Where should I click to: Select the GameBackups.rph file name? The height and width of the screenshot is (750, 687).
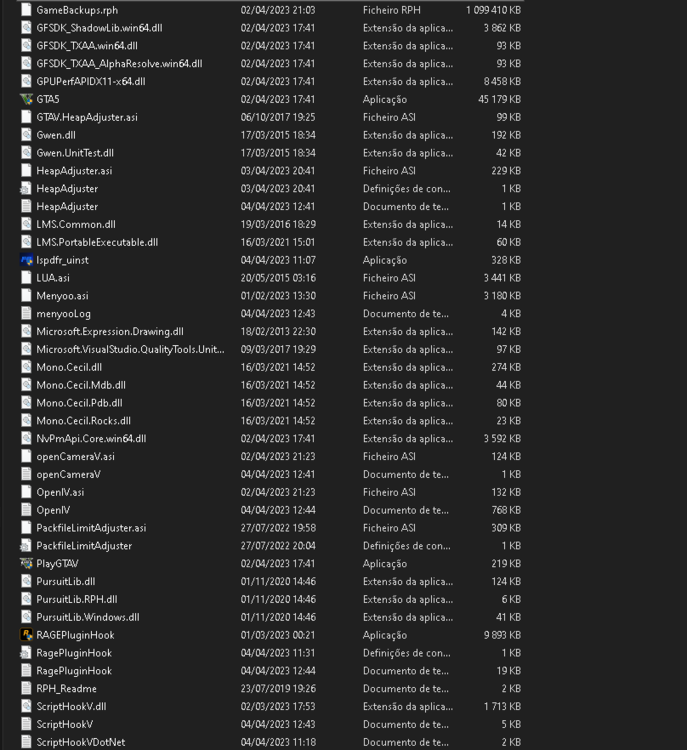point(77,10)
